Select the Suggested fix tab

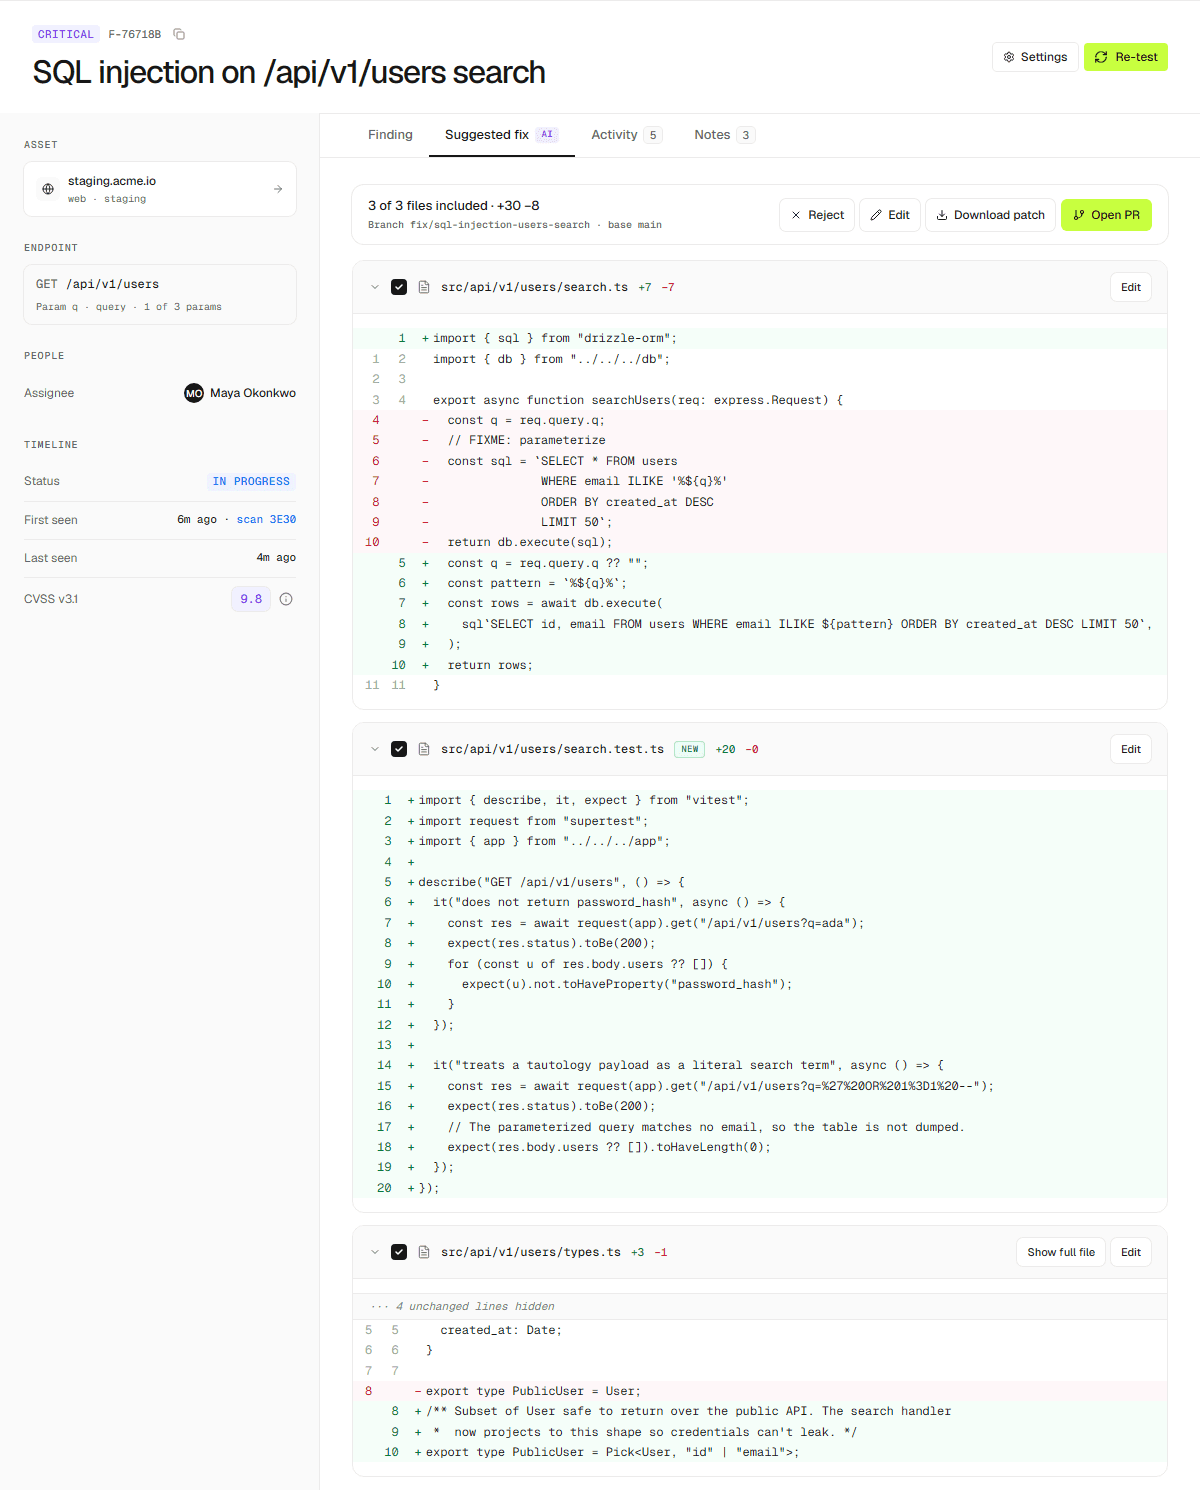(x=502, y=135)
